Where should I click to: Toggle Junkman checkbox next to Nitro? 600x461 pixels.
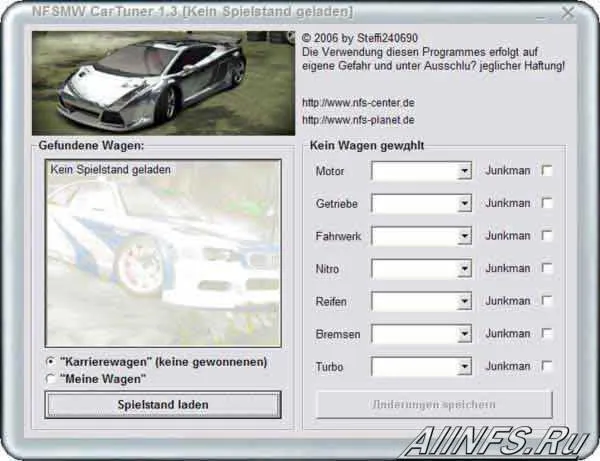547,269
